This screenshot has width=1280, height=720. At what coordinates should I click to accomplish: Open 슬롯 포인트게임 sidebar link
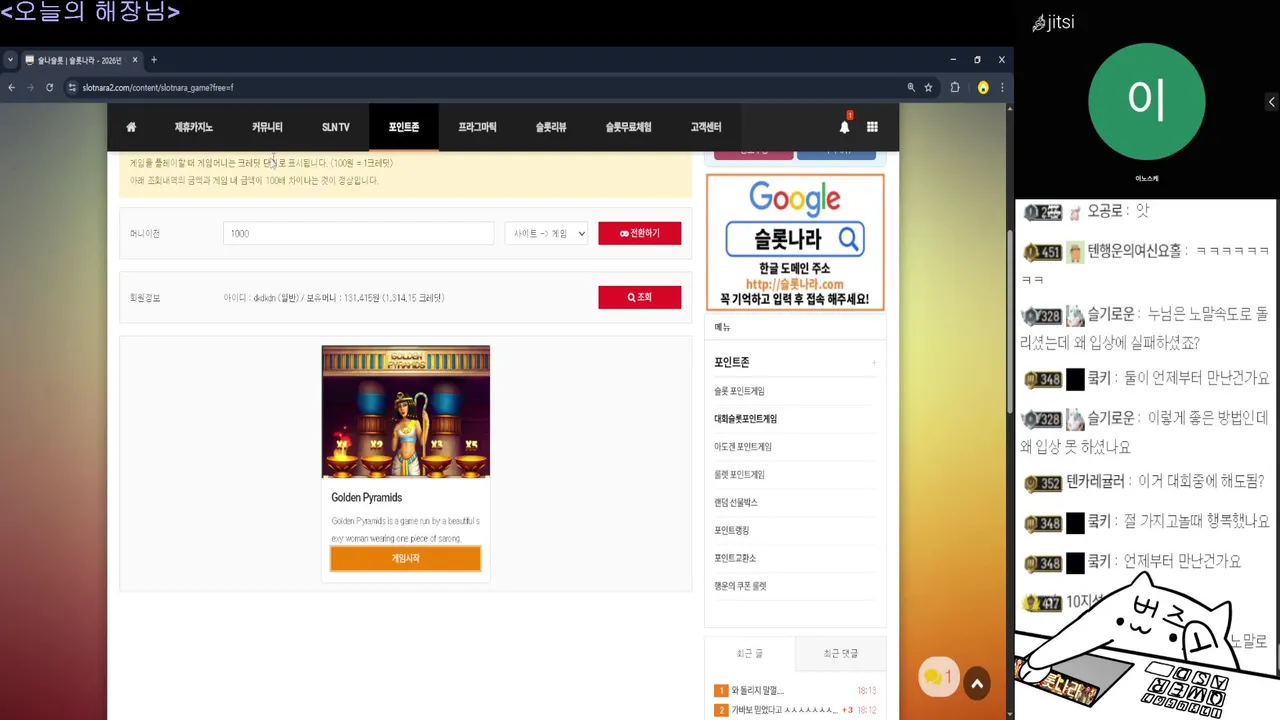(x=739, y=391)
